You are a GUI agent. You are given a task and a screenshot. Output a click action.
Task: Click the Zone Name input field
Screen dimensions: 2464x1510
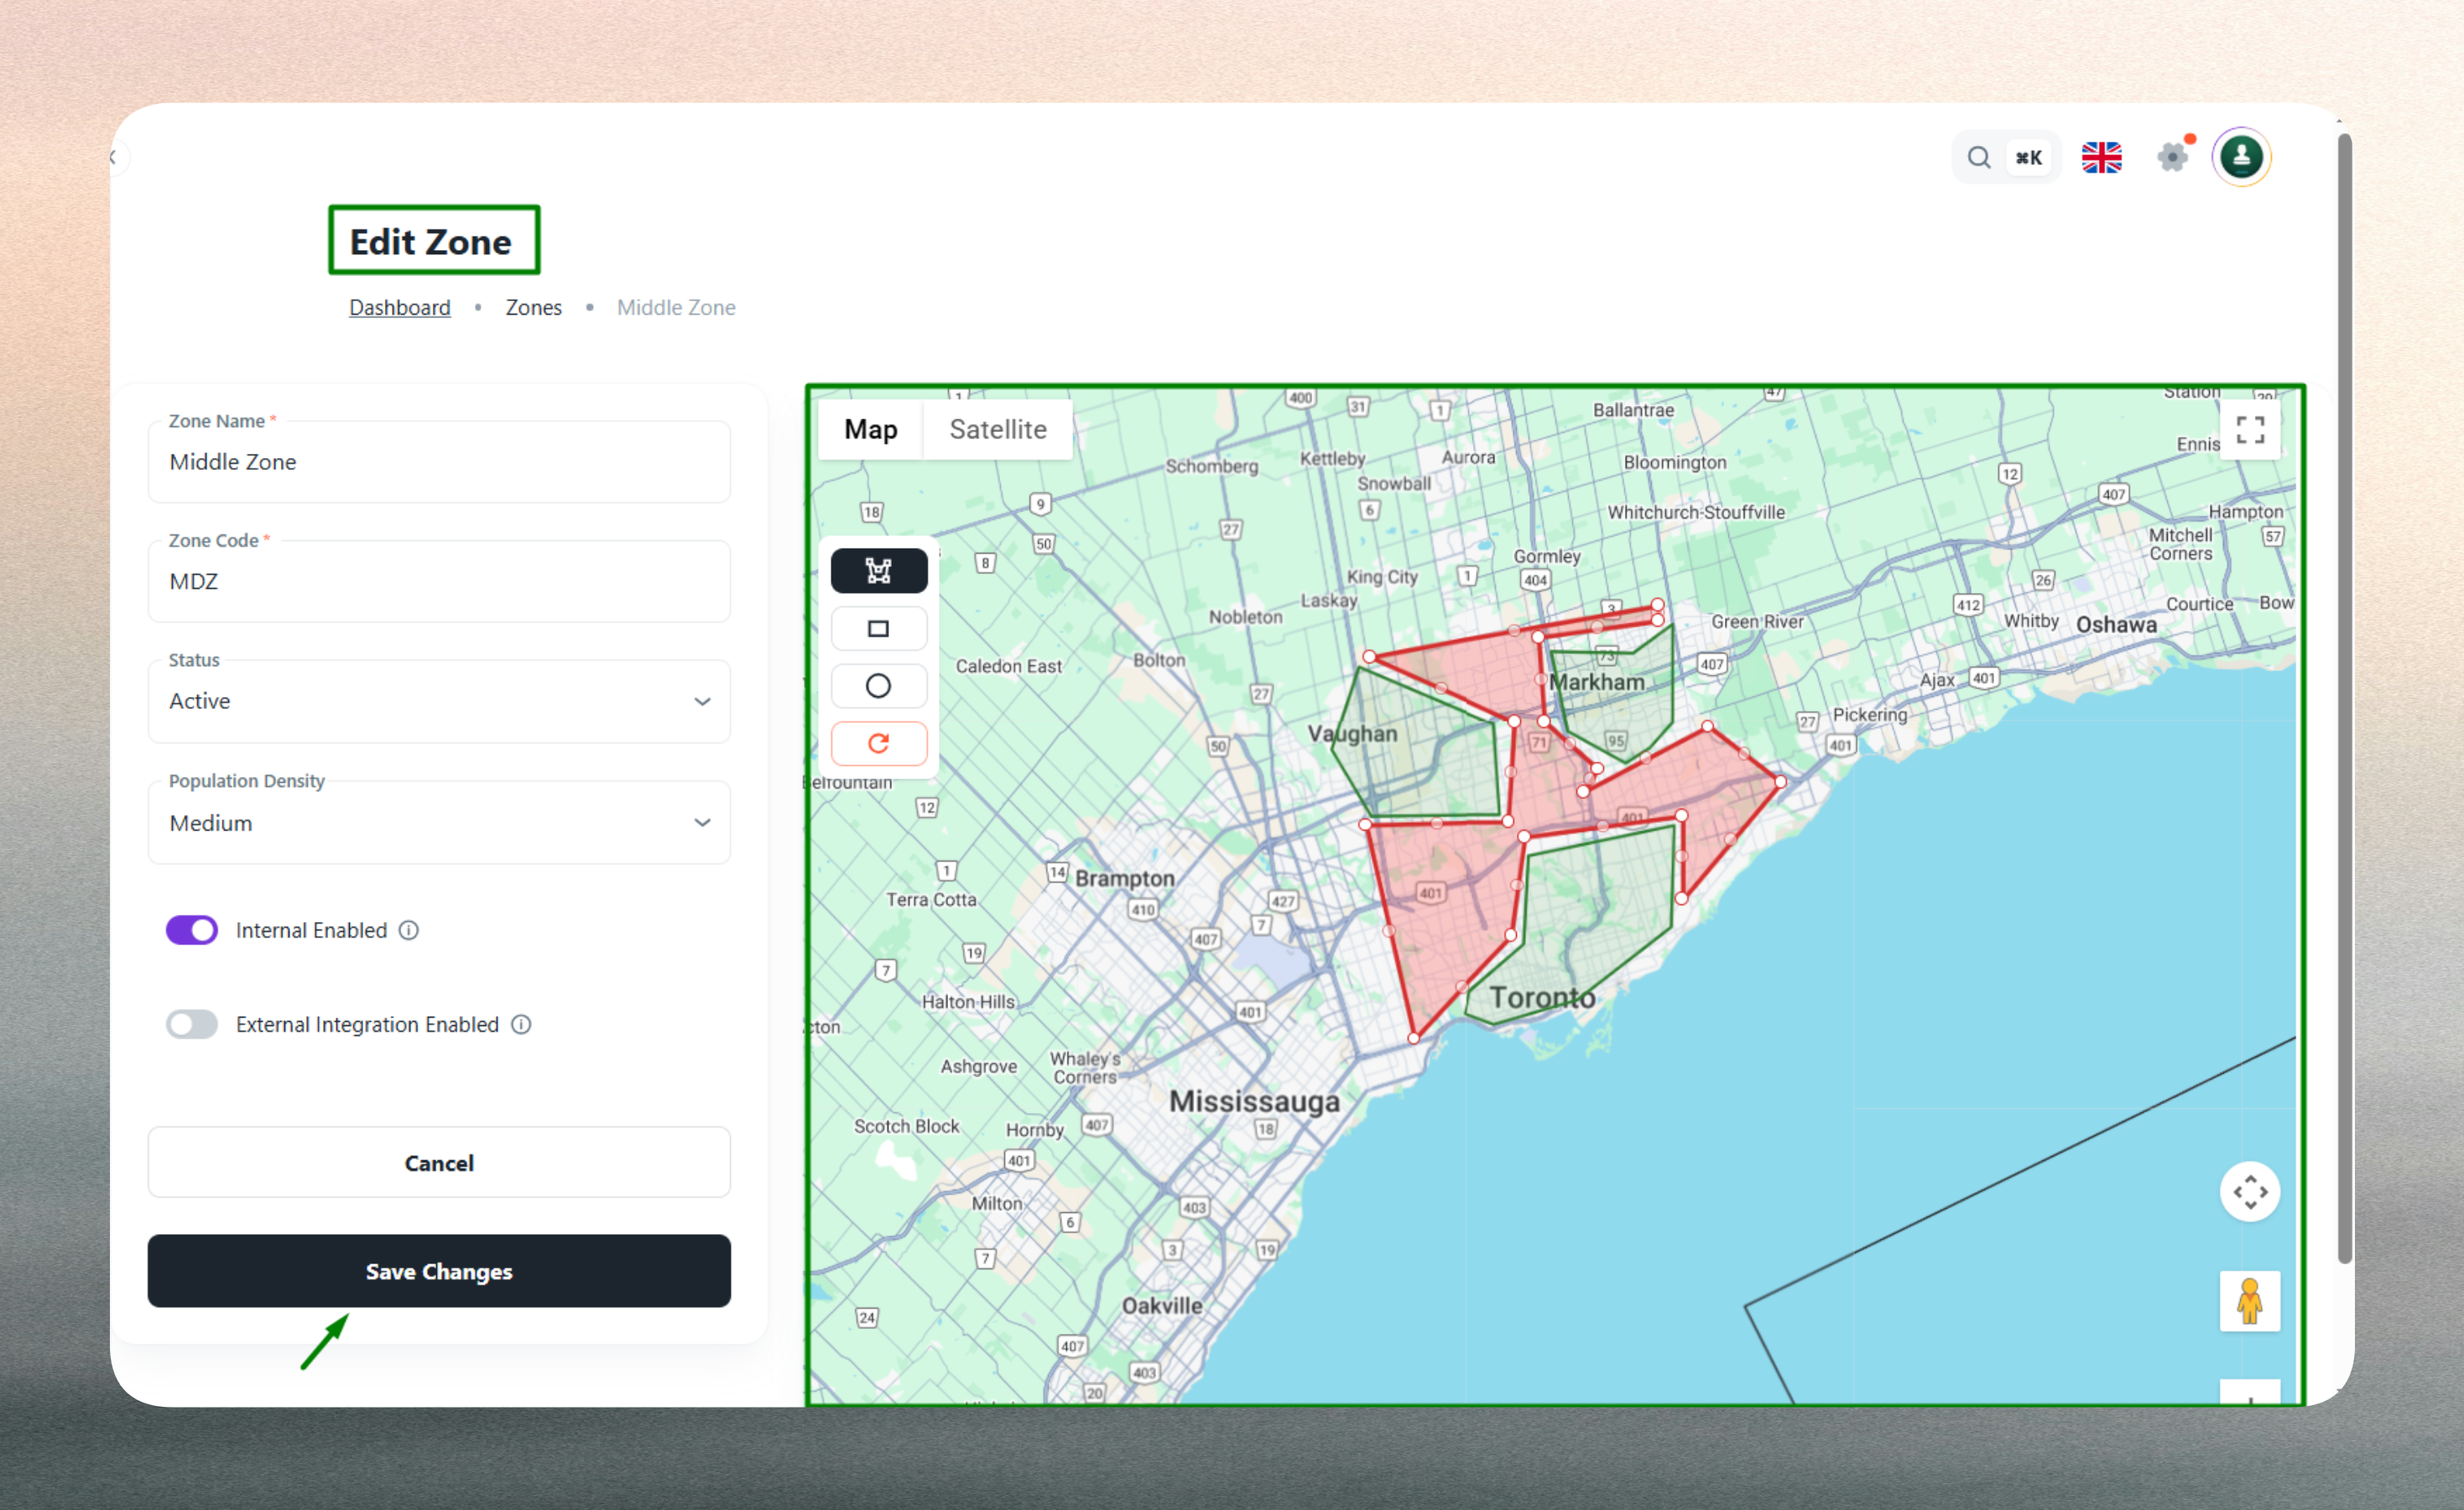pyautogui.click(x=439, y=462)
